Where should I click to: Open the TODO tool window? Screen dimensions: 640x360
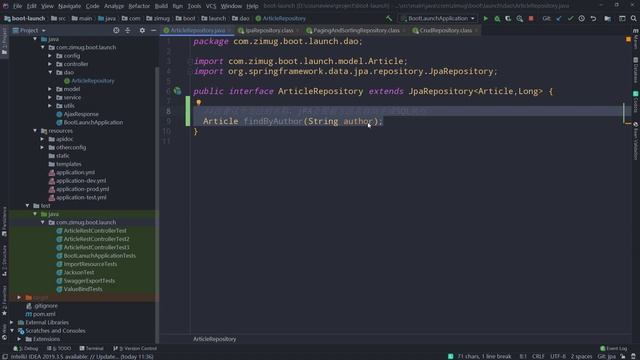tap(59, 349)
